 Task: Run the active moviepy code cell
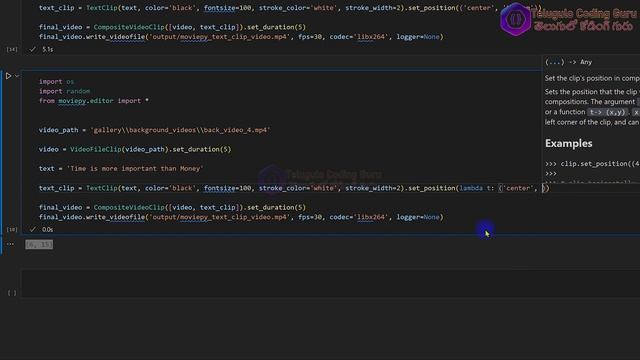8,76
